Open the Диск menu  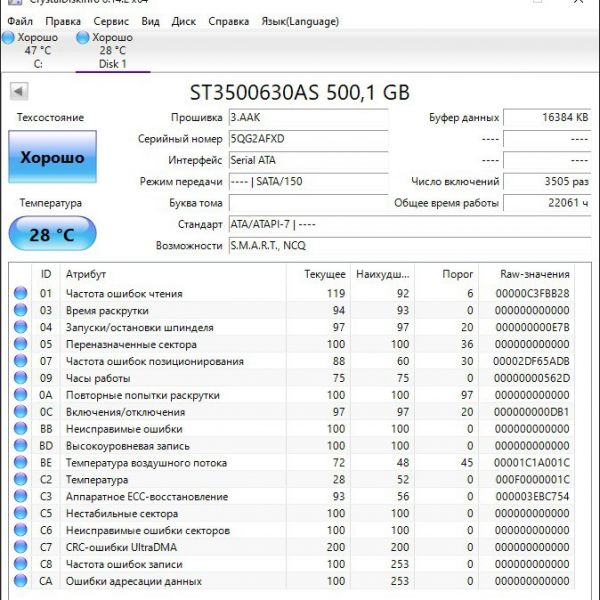pos(184,21)
